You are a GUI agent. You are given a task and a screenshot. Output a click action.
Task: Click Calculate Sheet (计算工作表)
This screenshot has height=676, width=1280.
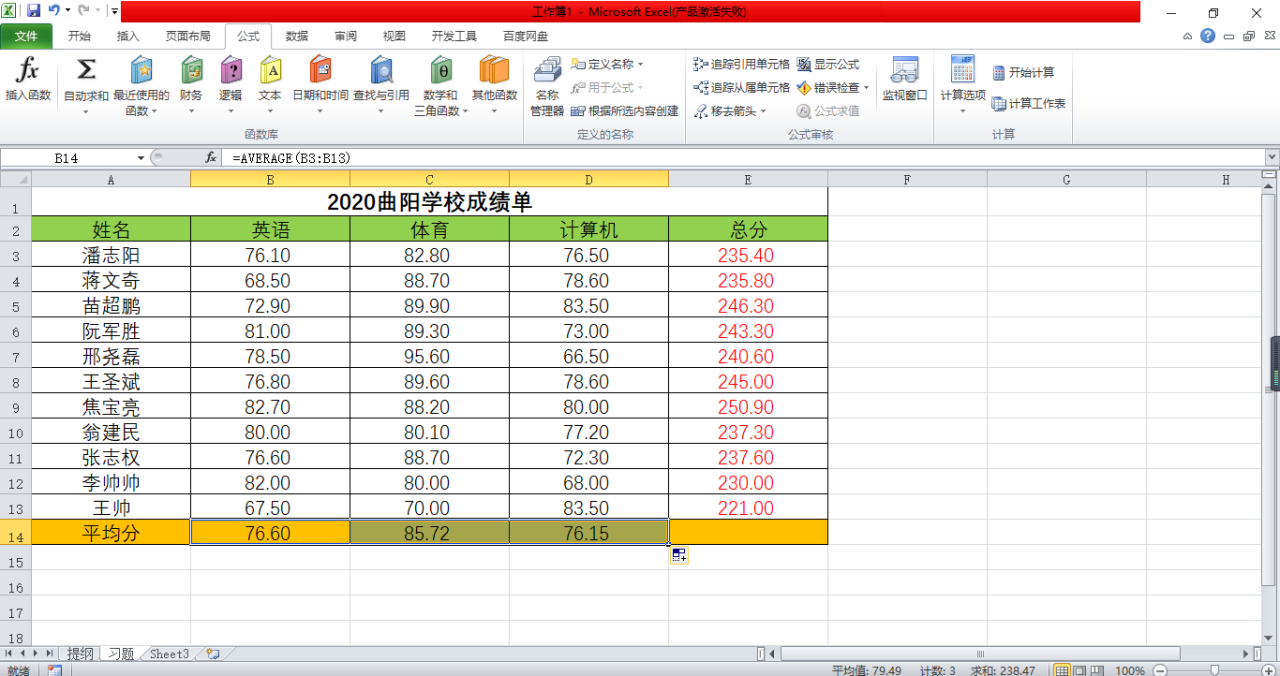coord(1029,103)
